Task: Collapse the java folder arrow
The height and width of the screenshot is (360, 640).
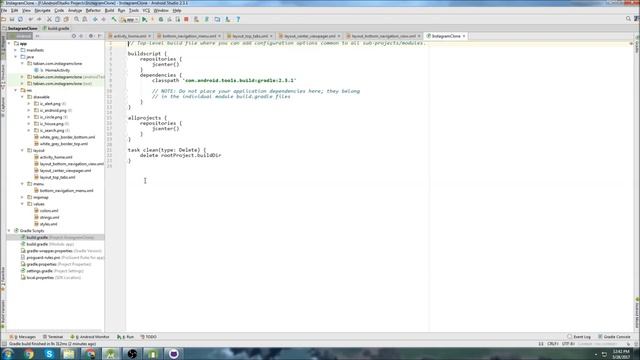Action: (16, 57)
